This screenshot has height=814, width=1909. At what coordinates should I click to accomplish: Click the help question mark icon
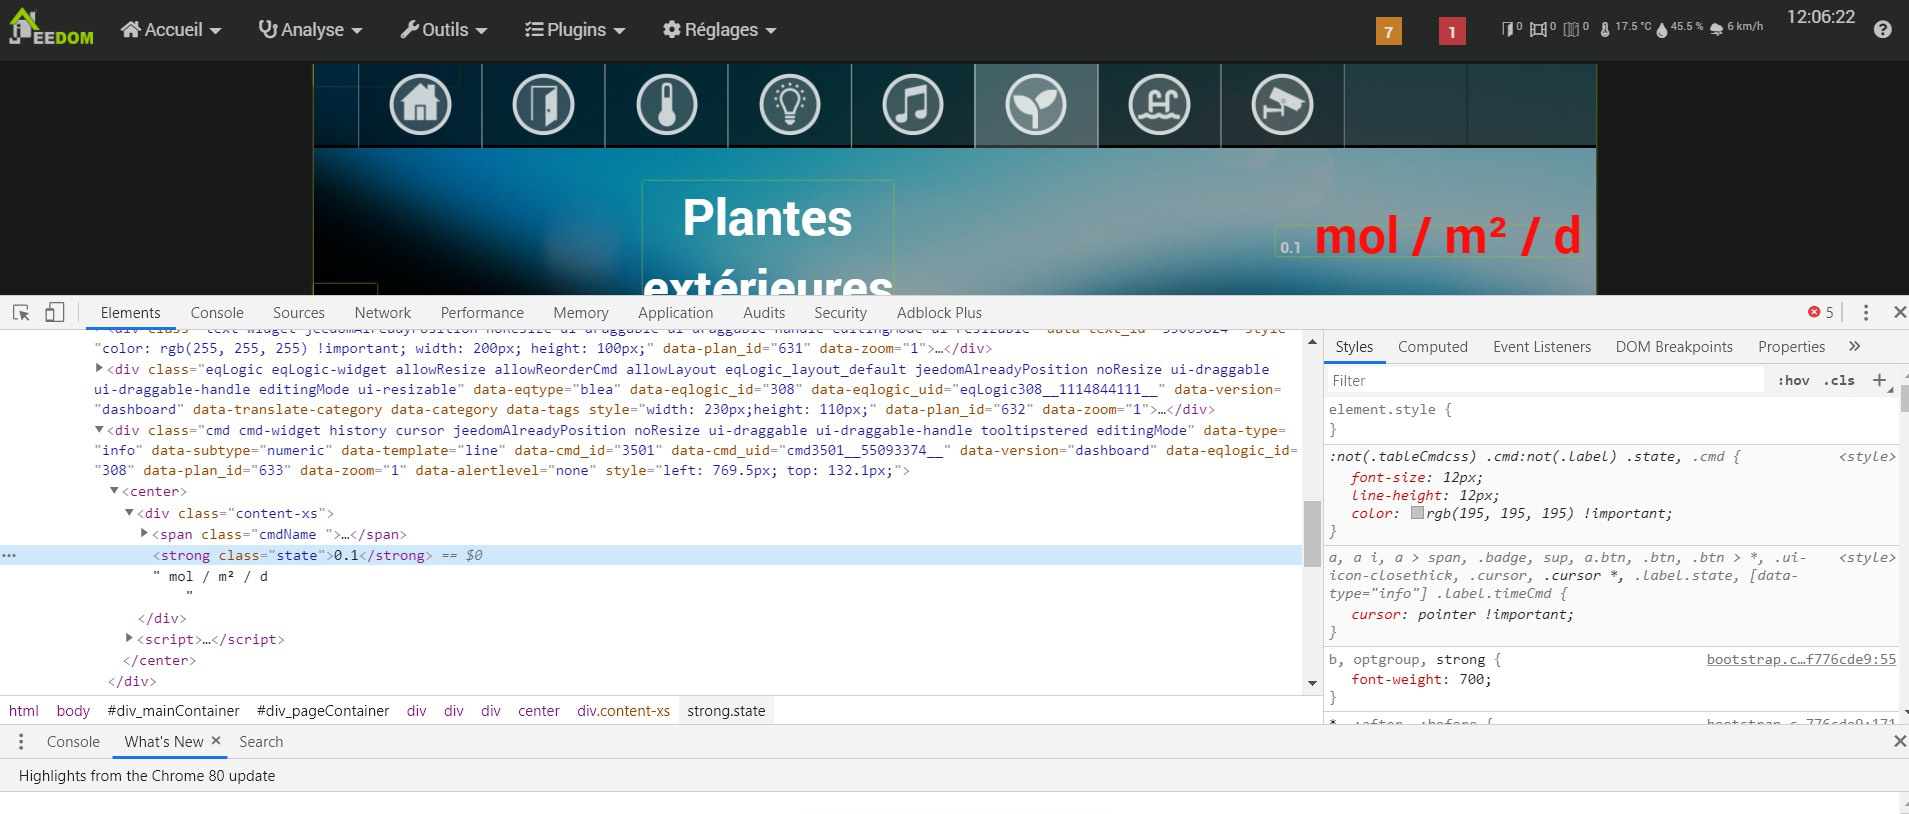click(1882, 30)
